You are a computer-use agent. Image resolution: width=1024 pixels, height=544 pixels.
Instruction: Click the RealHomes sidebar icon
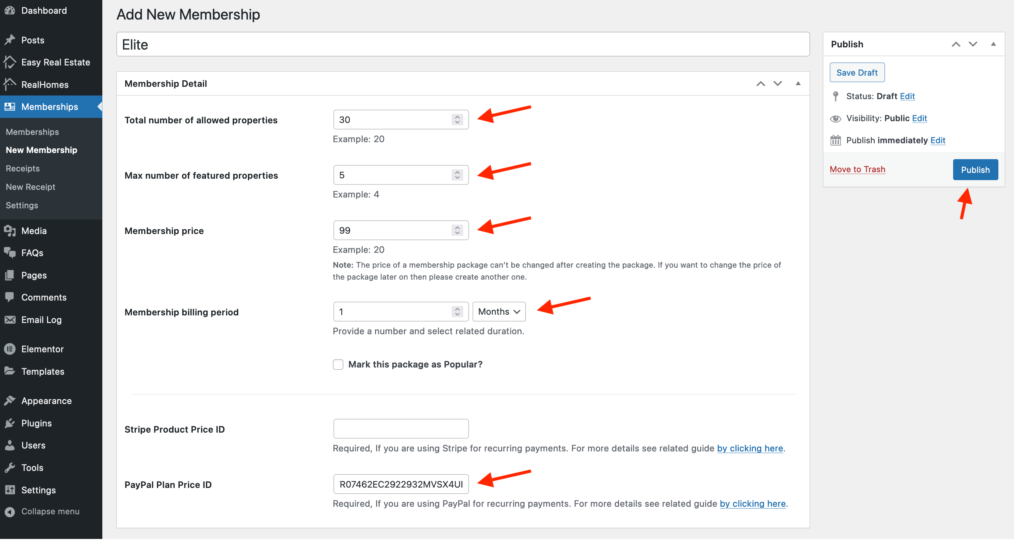tap(10, 85)
